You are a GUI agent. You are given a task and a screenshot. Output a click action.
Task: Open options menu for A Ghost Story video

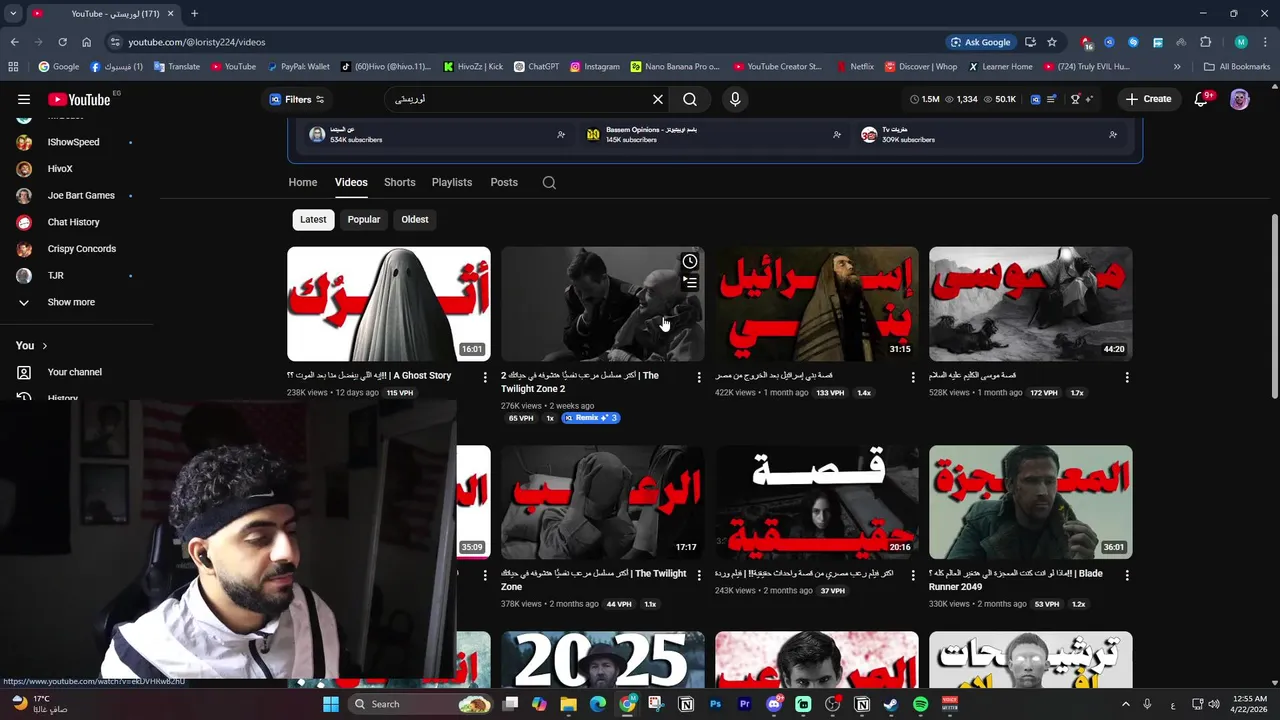tap(485, 377)
